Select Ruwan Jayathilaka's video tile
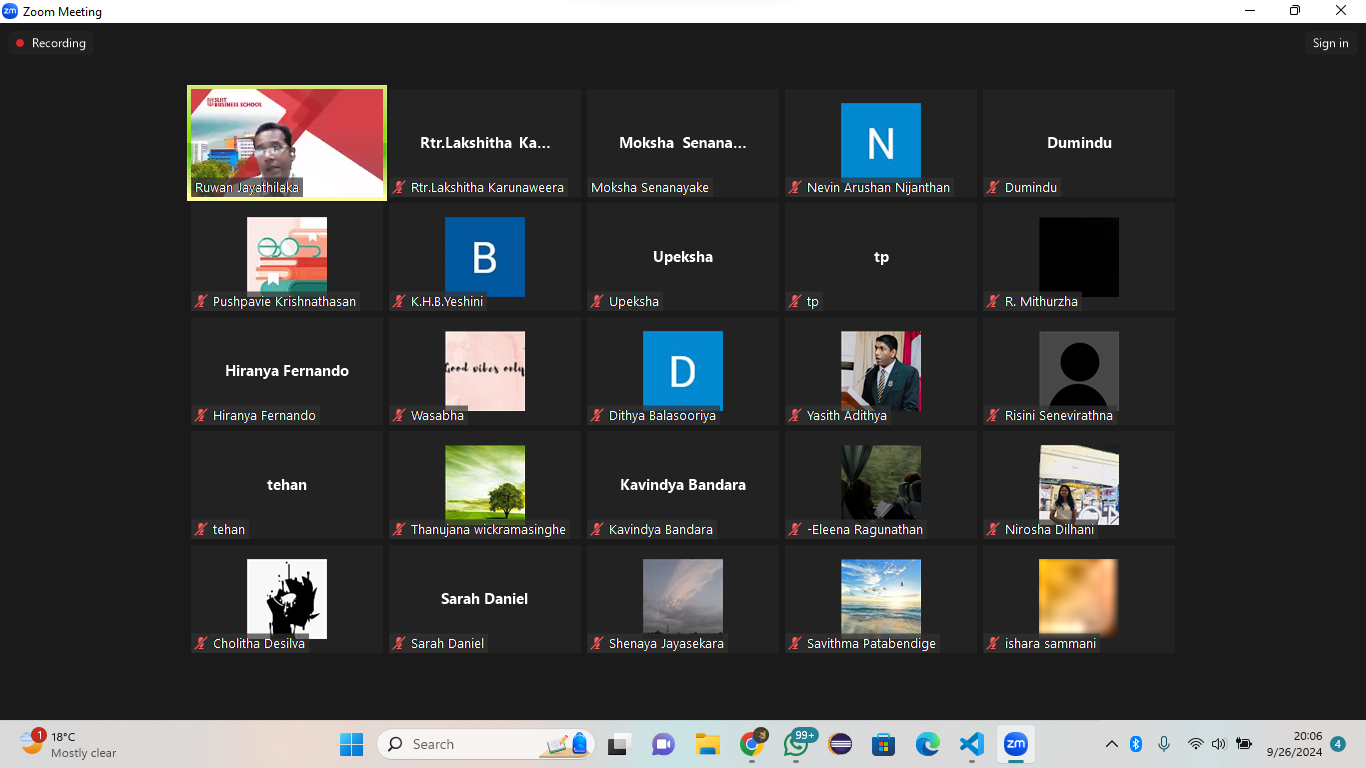The height and width of the screenshot is (768, 1366). 287,143
